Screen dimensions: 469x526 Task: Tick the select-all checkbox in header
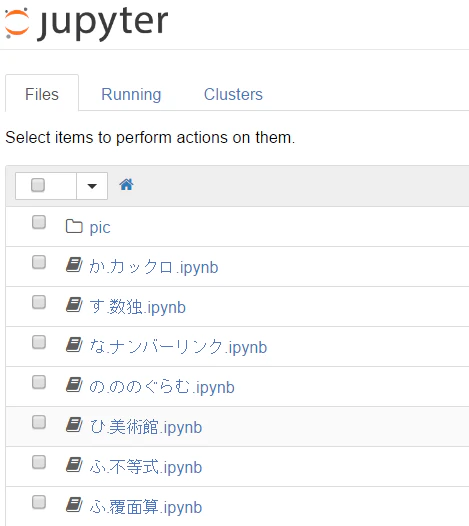(x=38, y=185)
